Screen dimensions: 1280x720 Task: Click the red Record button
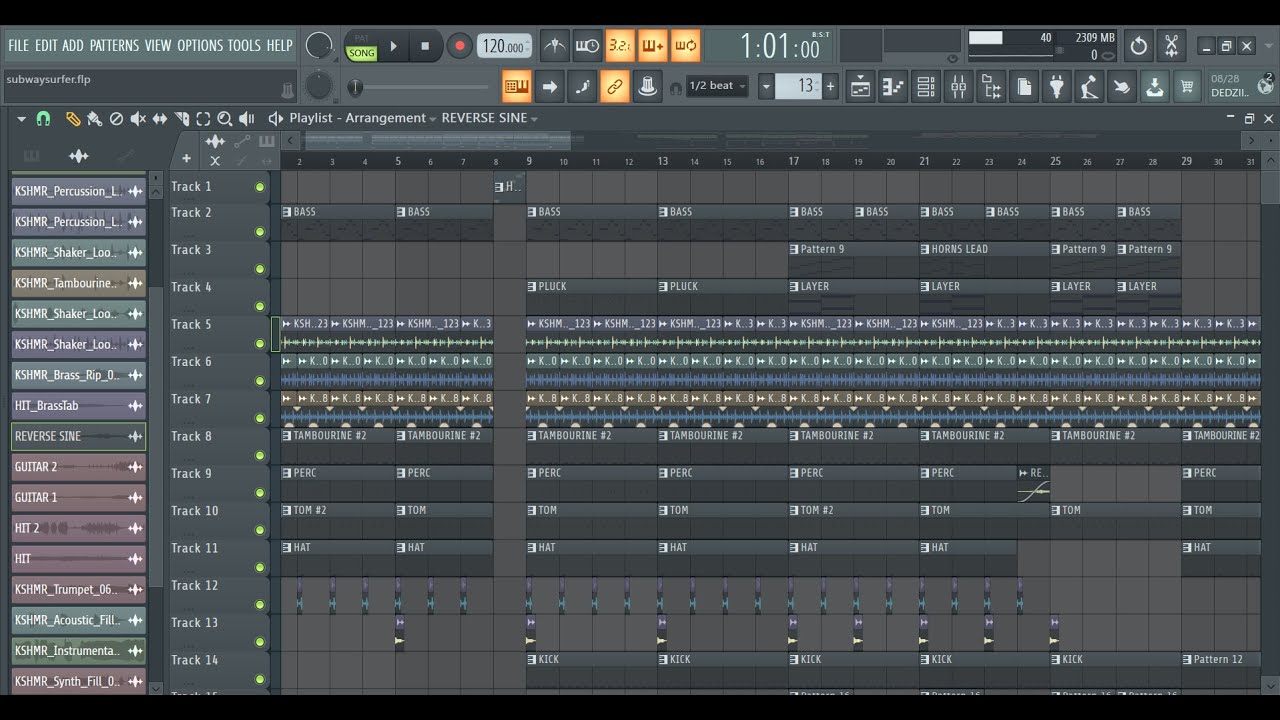coord(459,46)
